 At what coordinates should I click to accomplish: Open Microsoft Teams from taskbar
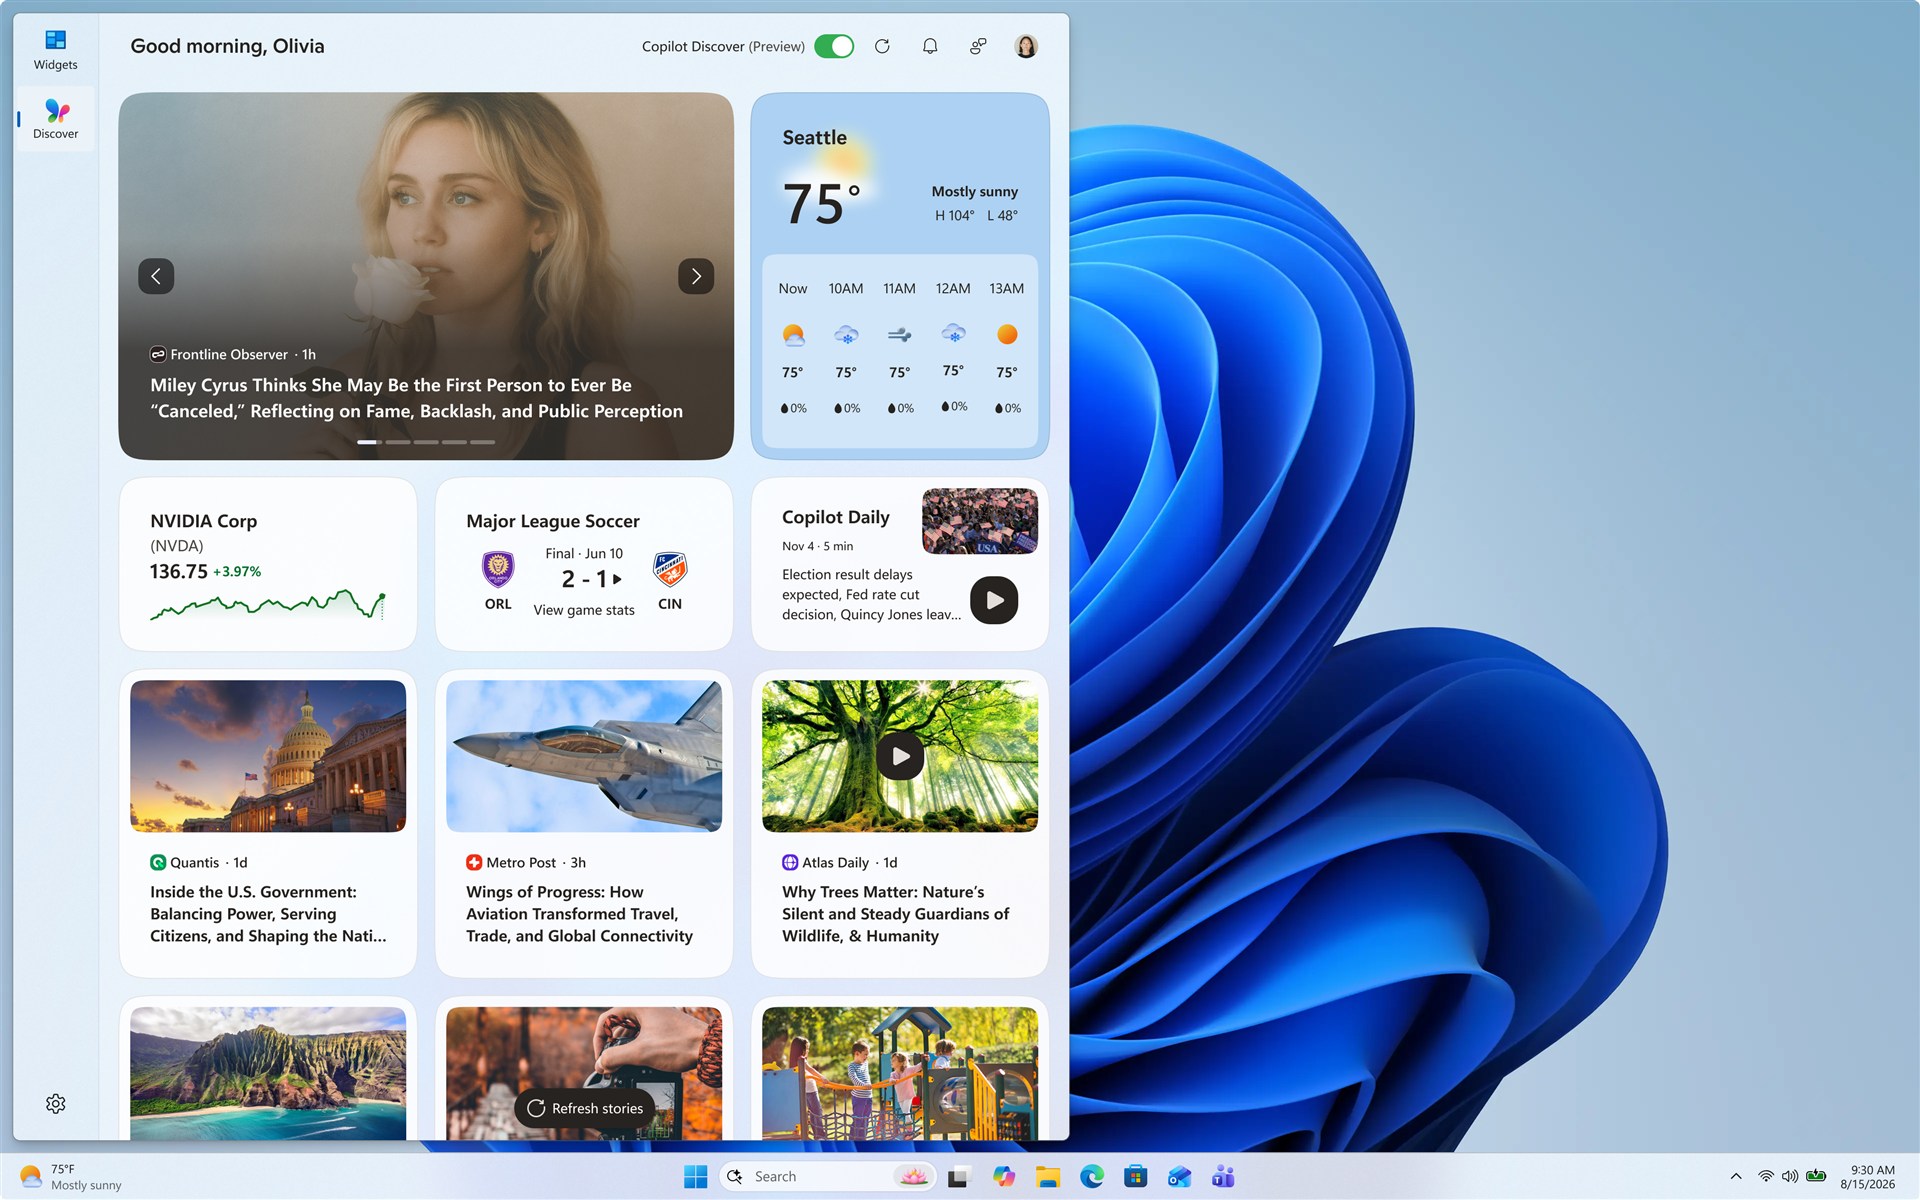coord(1223,1177)
